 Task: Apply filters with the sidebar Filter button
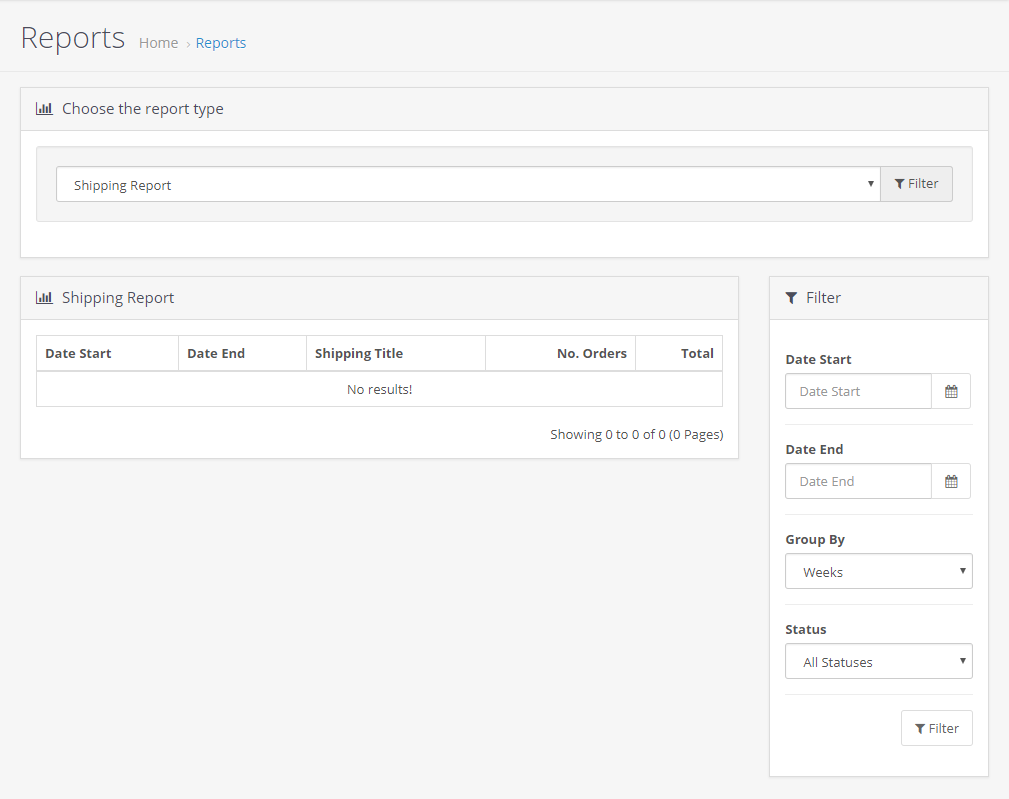[x=936, y=728]
